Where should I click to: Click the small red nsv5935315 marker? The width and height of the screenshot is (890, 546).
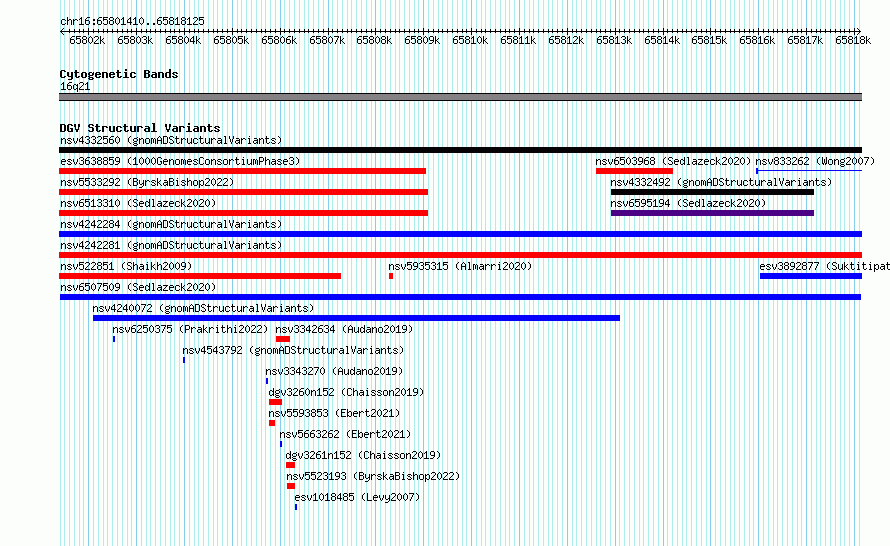(x=391, y=276)
